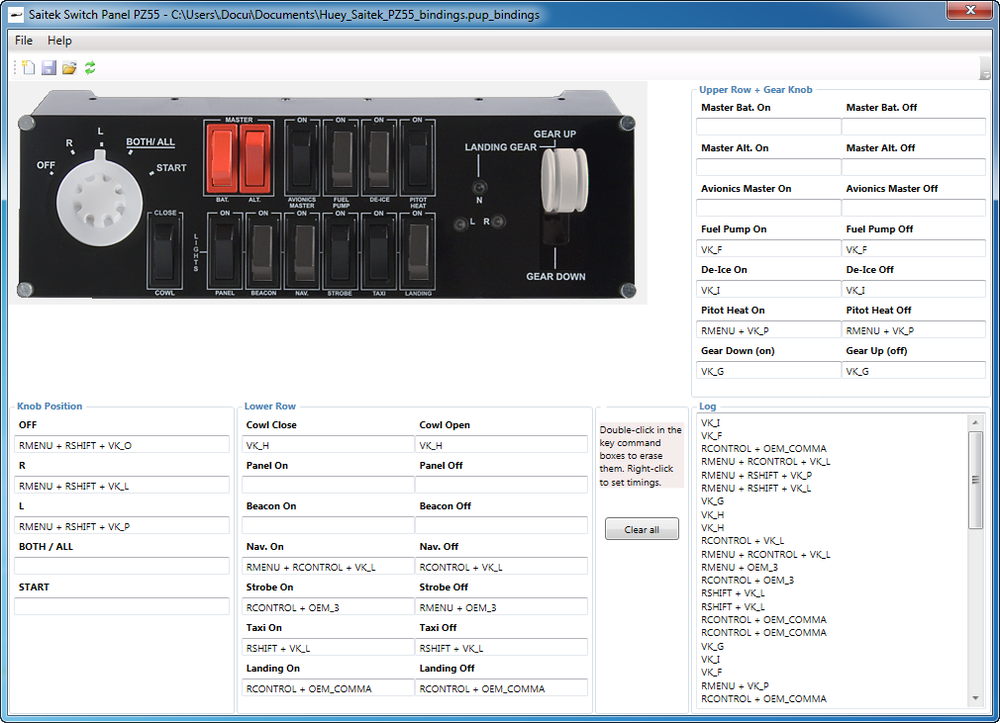This screenshot has width=1000, height=723.
Task: Click the toolbar overflow arrow at far right
Action: tap(985, 72)
